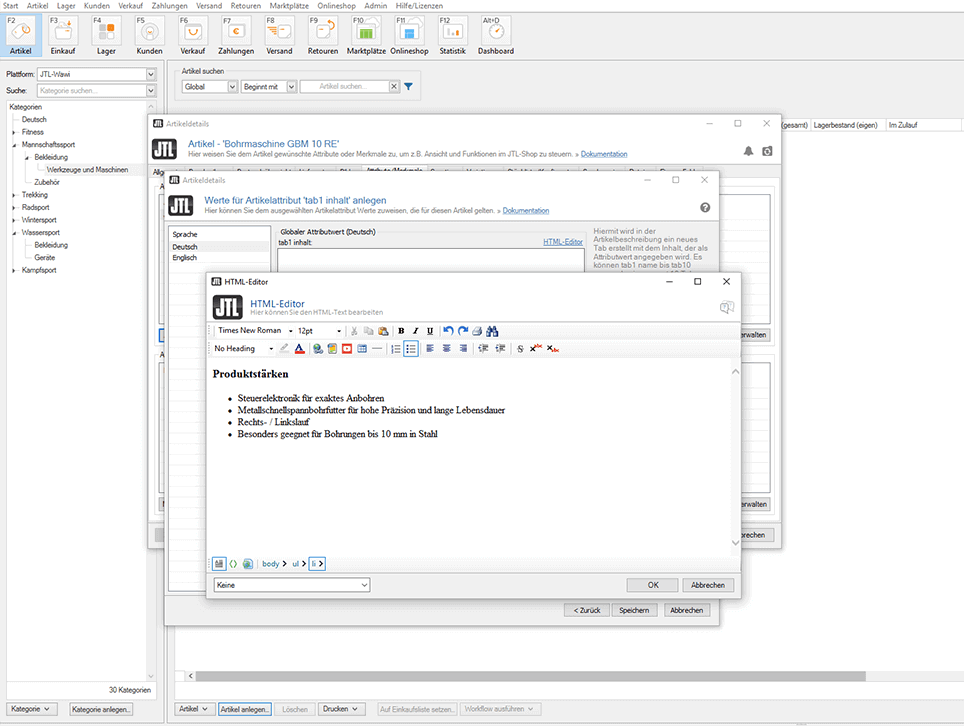This screenshot has width=964, height=726.
Task: Open the Dashboard toolbar icon
Action: 495,35
